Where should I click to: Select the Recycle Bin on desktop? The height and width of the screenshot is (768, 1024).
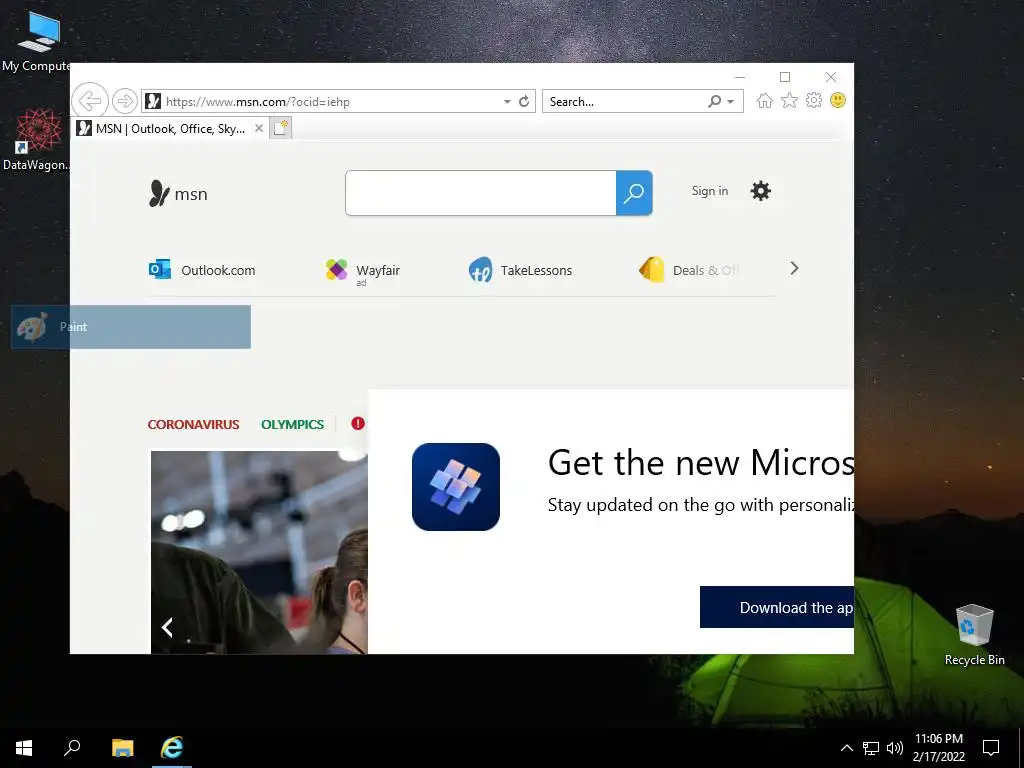point(974,635)
